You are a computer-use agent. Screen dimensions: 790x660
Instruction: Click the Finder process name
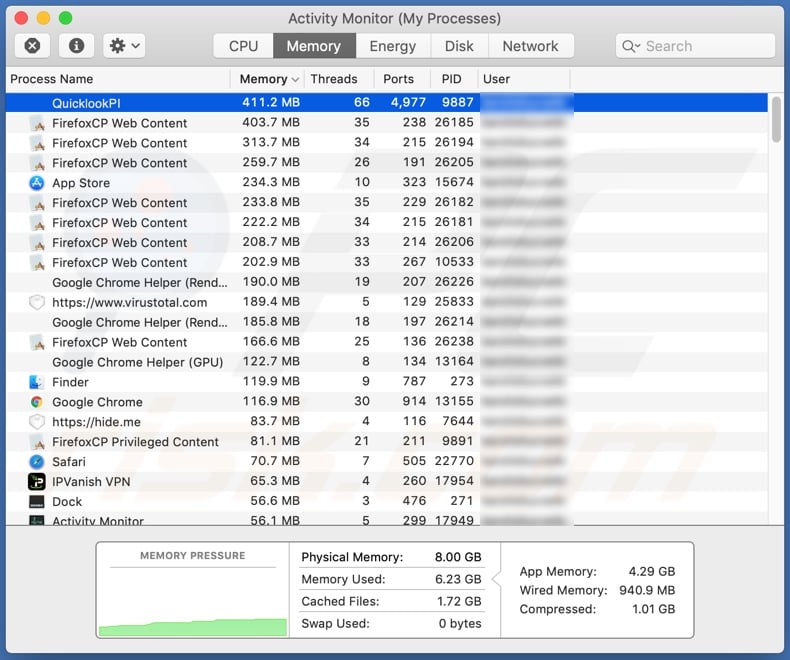point(70,382)
